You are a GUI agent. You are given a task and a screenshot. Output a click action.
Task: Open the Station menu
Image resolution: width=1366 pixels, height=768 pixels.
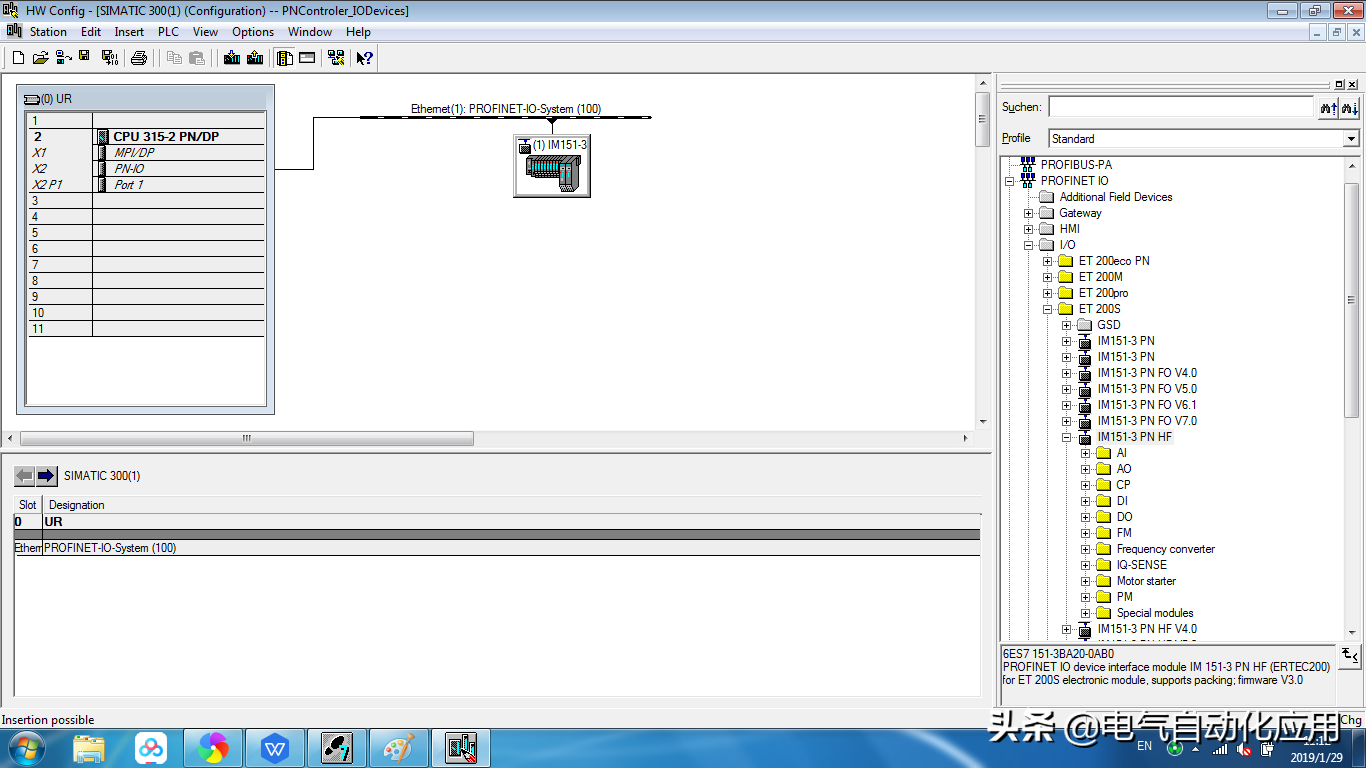click(x=48, y=32)
